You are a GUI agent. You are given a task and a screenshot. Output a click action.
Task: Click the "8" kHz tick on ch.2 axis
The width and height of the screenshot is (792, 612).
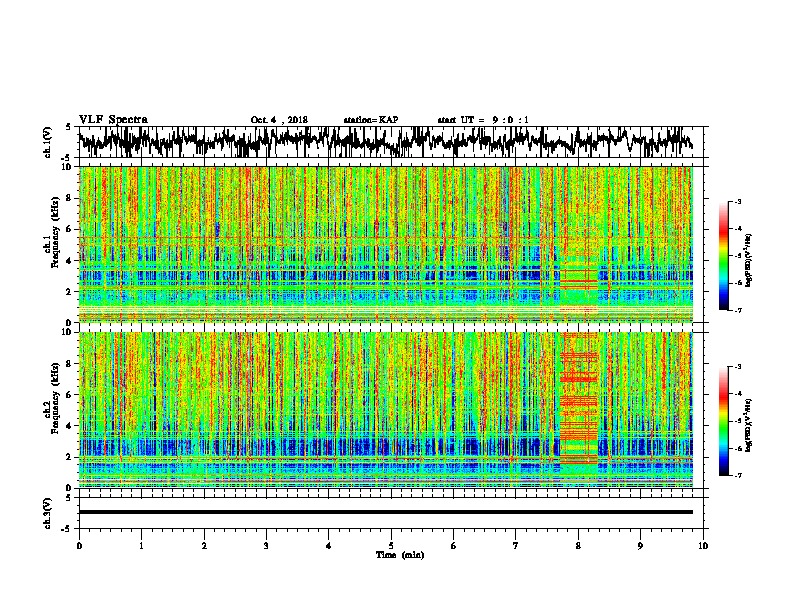pyautogui.click(x=71, y=364)
